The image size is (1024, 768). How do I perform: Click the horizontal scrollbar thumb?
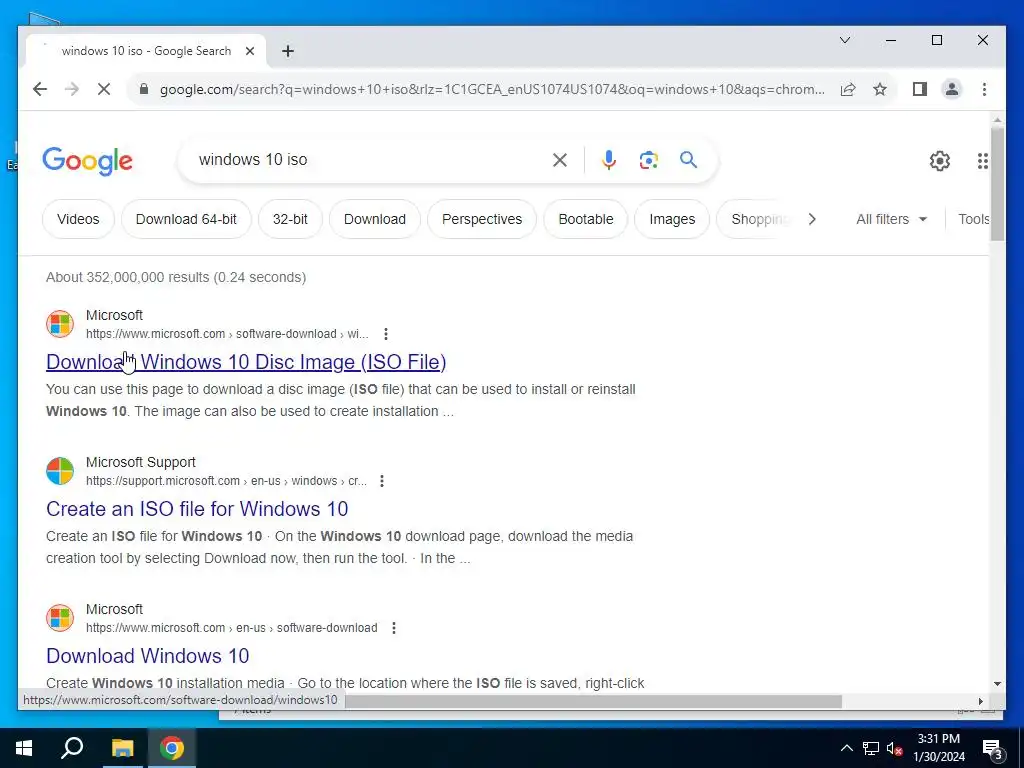(593, 701)
